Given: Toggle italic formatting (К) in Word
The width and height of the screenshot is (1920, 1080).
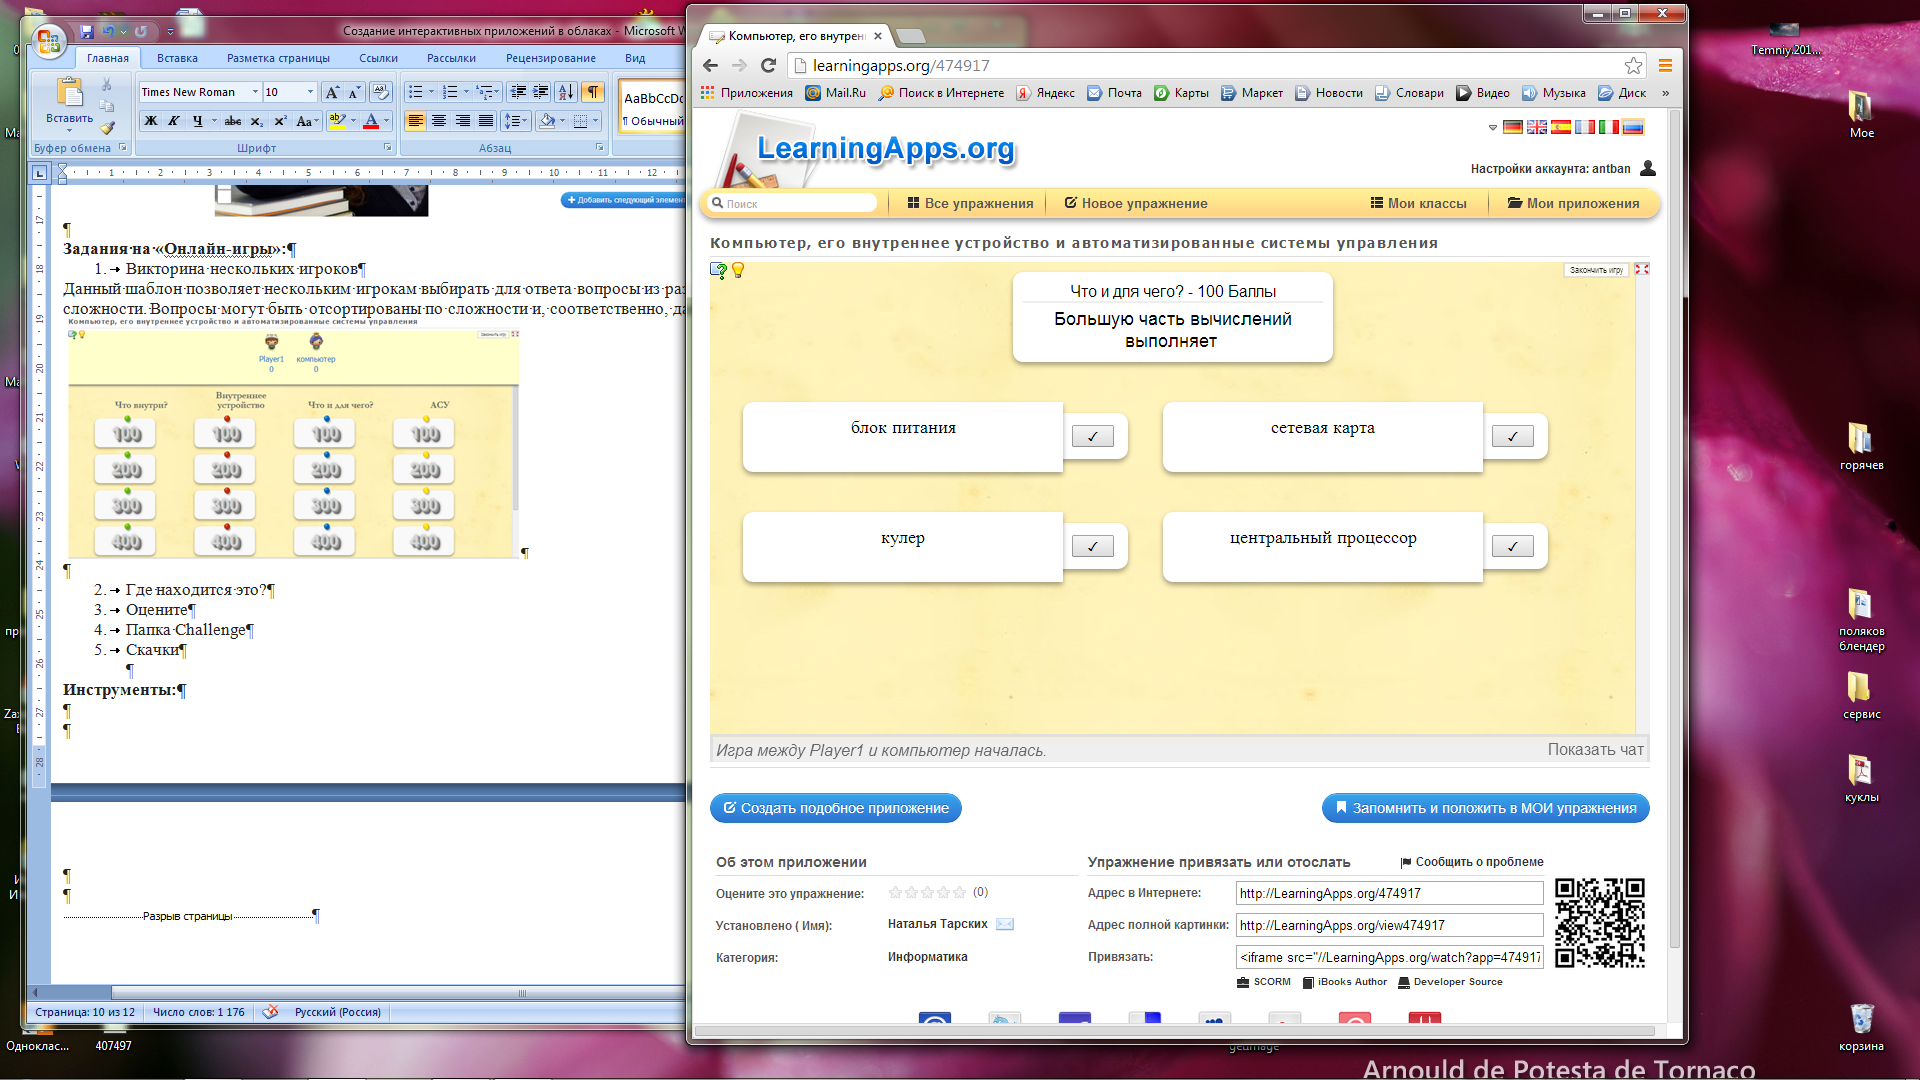Looking at the screenshot, I should pos(173,121).
